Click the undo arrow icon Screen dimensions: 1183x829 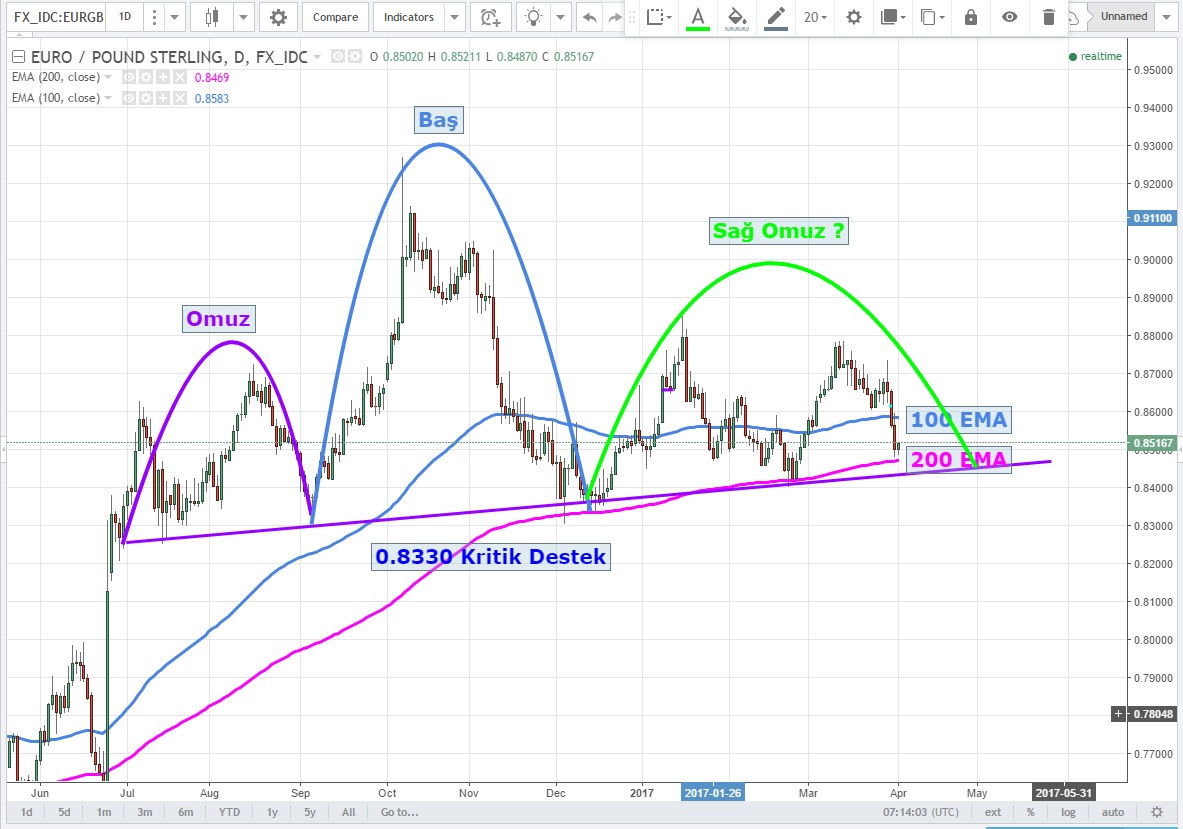[589, 17]
